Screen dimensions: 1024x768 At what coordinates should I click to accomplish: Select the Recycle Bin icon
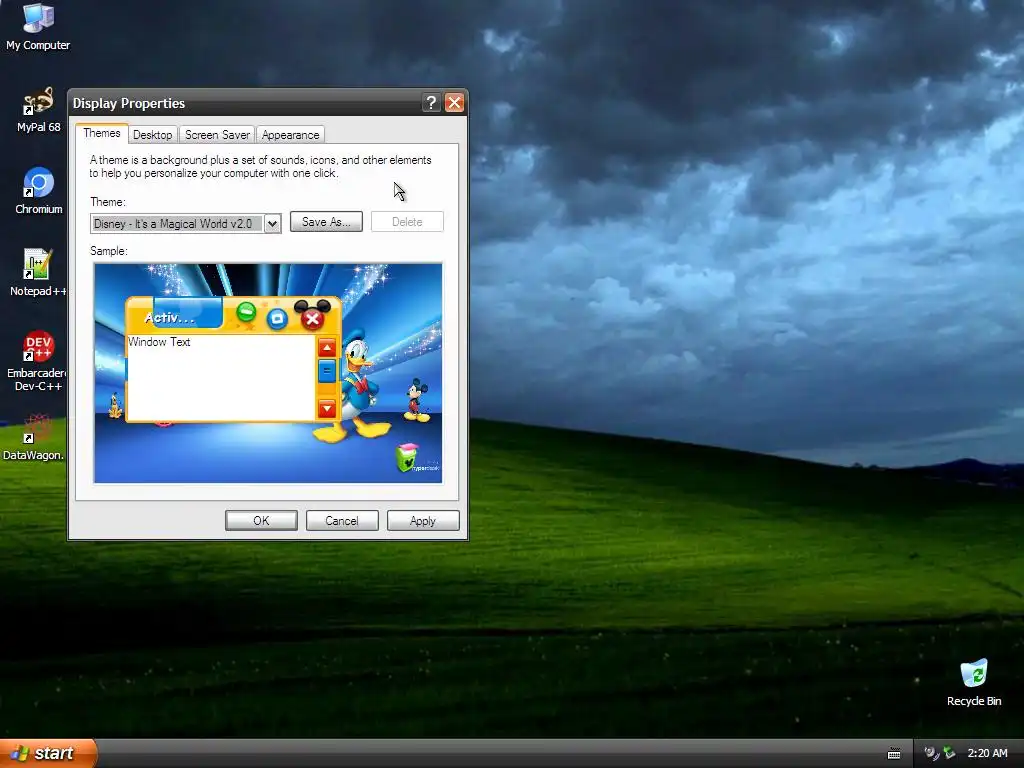click(x=974, y=682)
